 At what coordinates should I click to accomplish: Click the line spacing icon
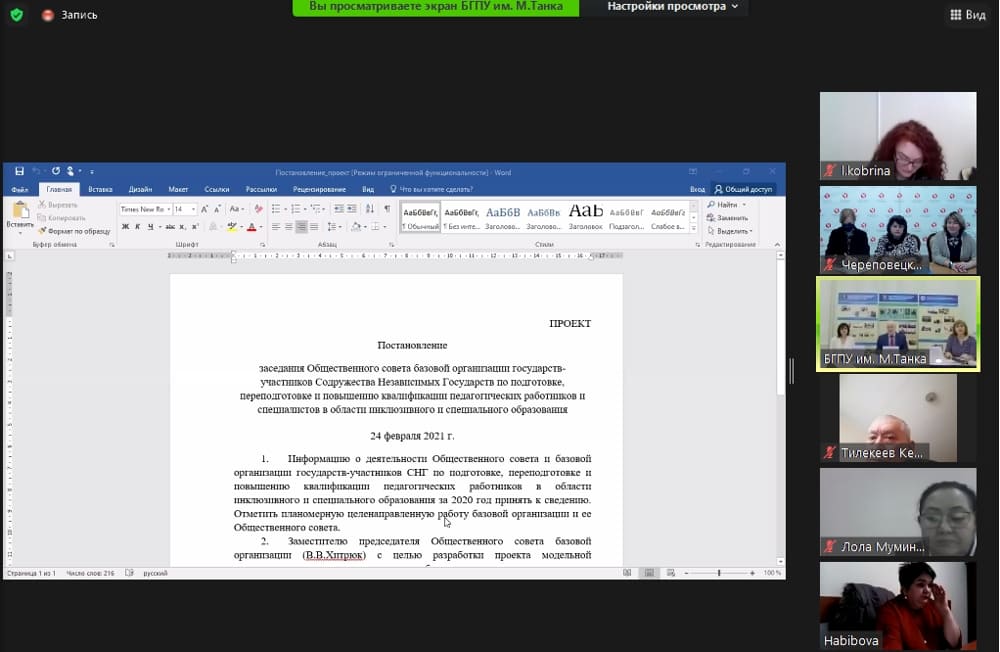coord(332,226)
